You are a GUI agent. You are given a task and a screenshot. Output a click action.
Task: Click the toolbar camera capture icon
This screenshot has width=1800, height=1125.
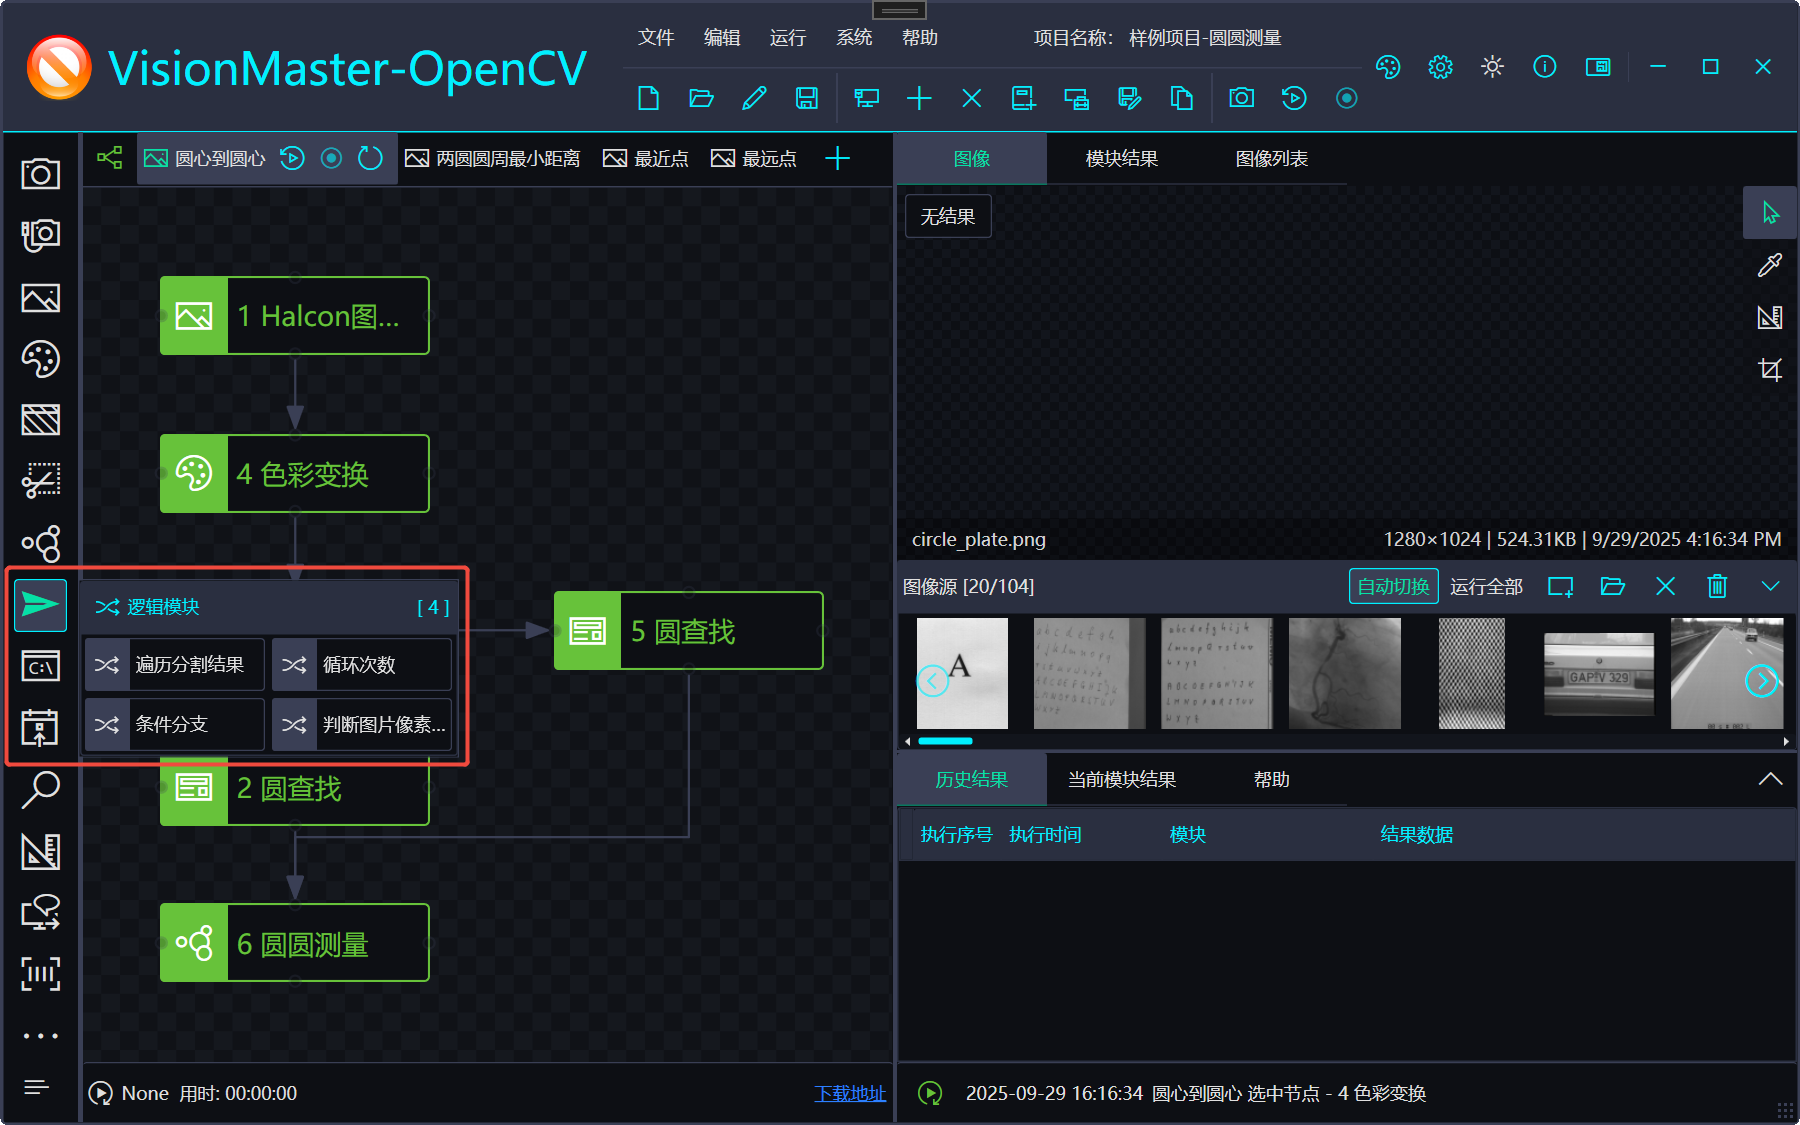click(x=1241, y=98)
